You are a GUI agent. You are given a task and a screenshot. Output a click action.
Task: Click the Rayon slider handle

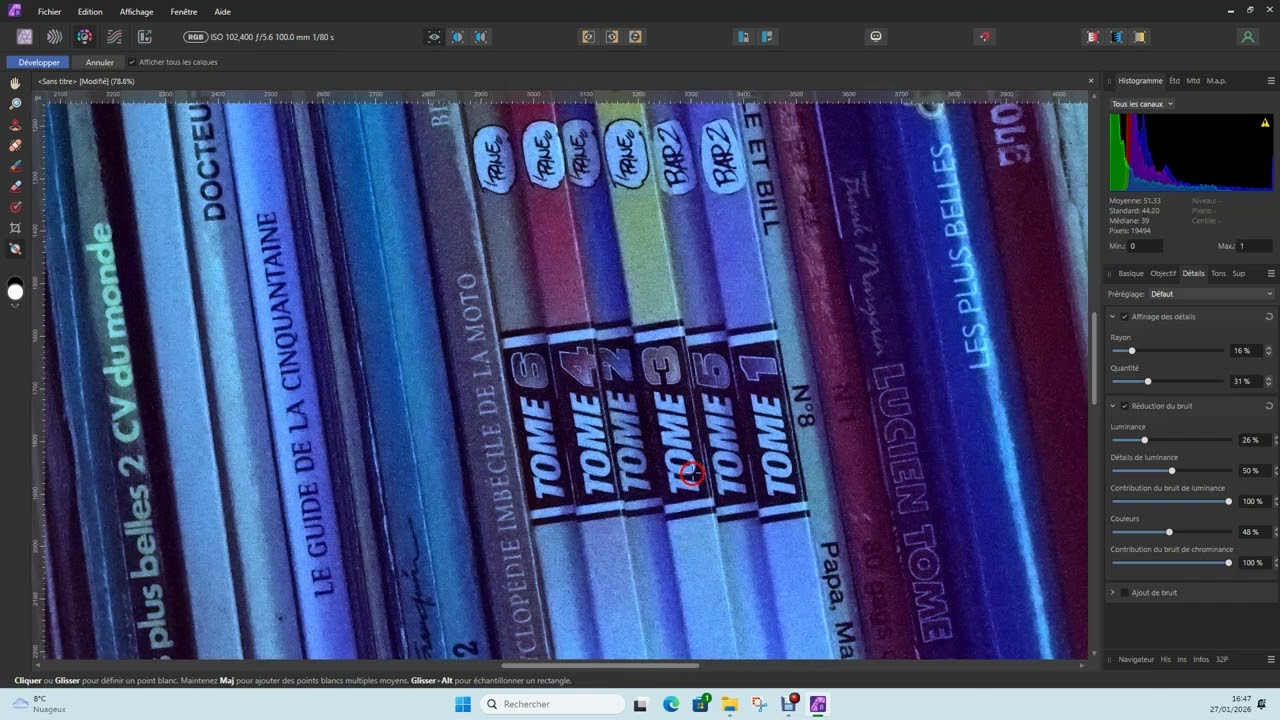1131,351
